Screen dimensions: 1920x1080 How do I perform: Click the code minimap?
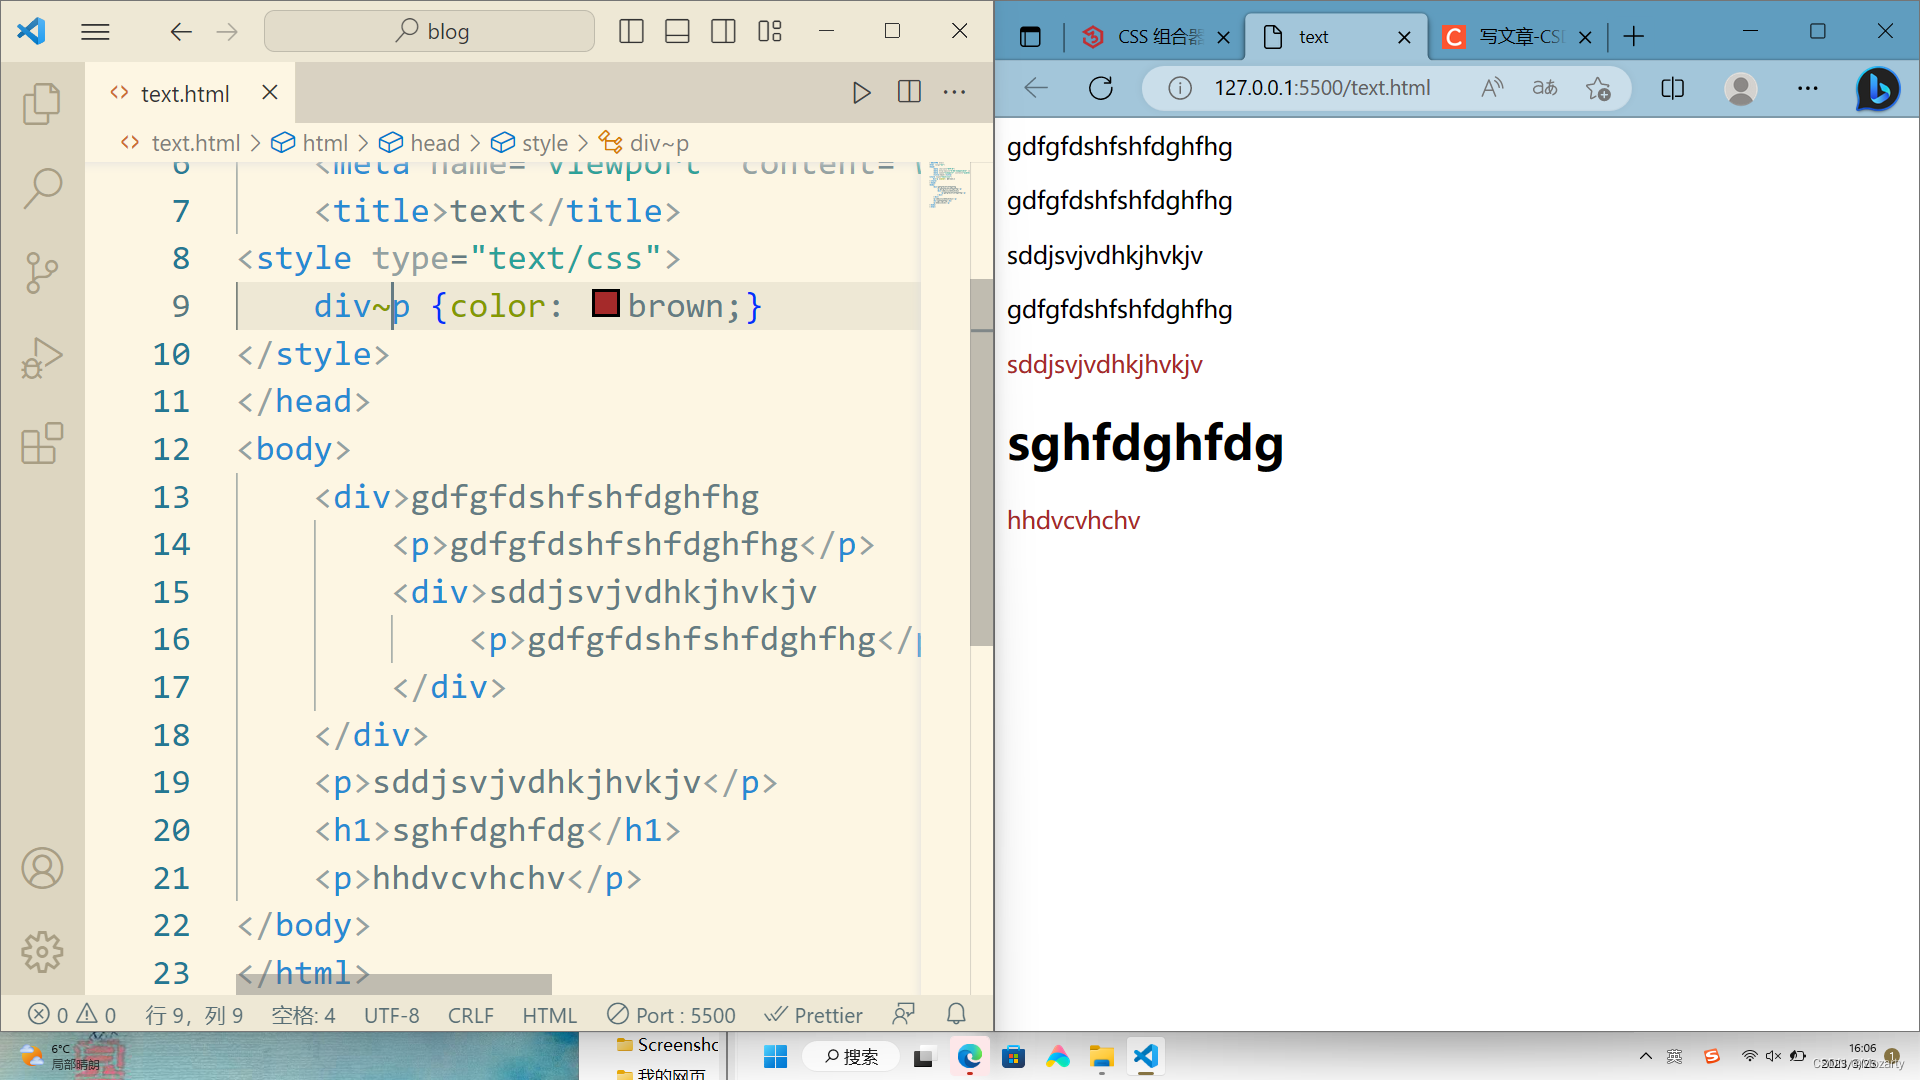click(x=947, y=185)
